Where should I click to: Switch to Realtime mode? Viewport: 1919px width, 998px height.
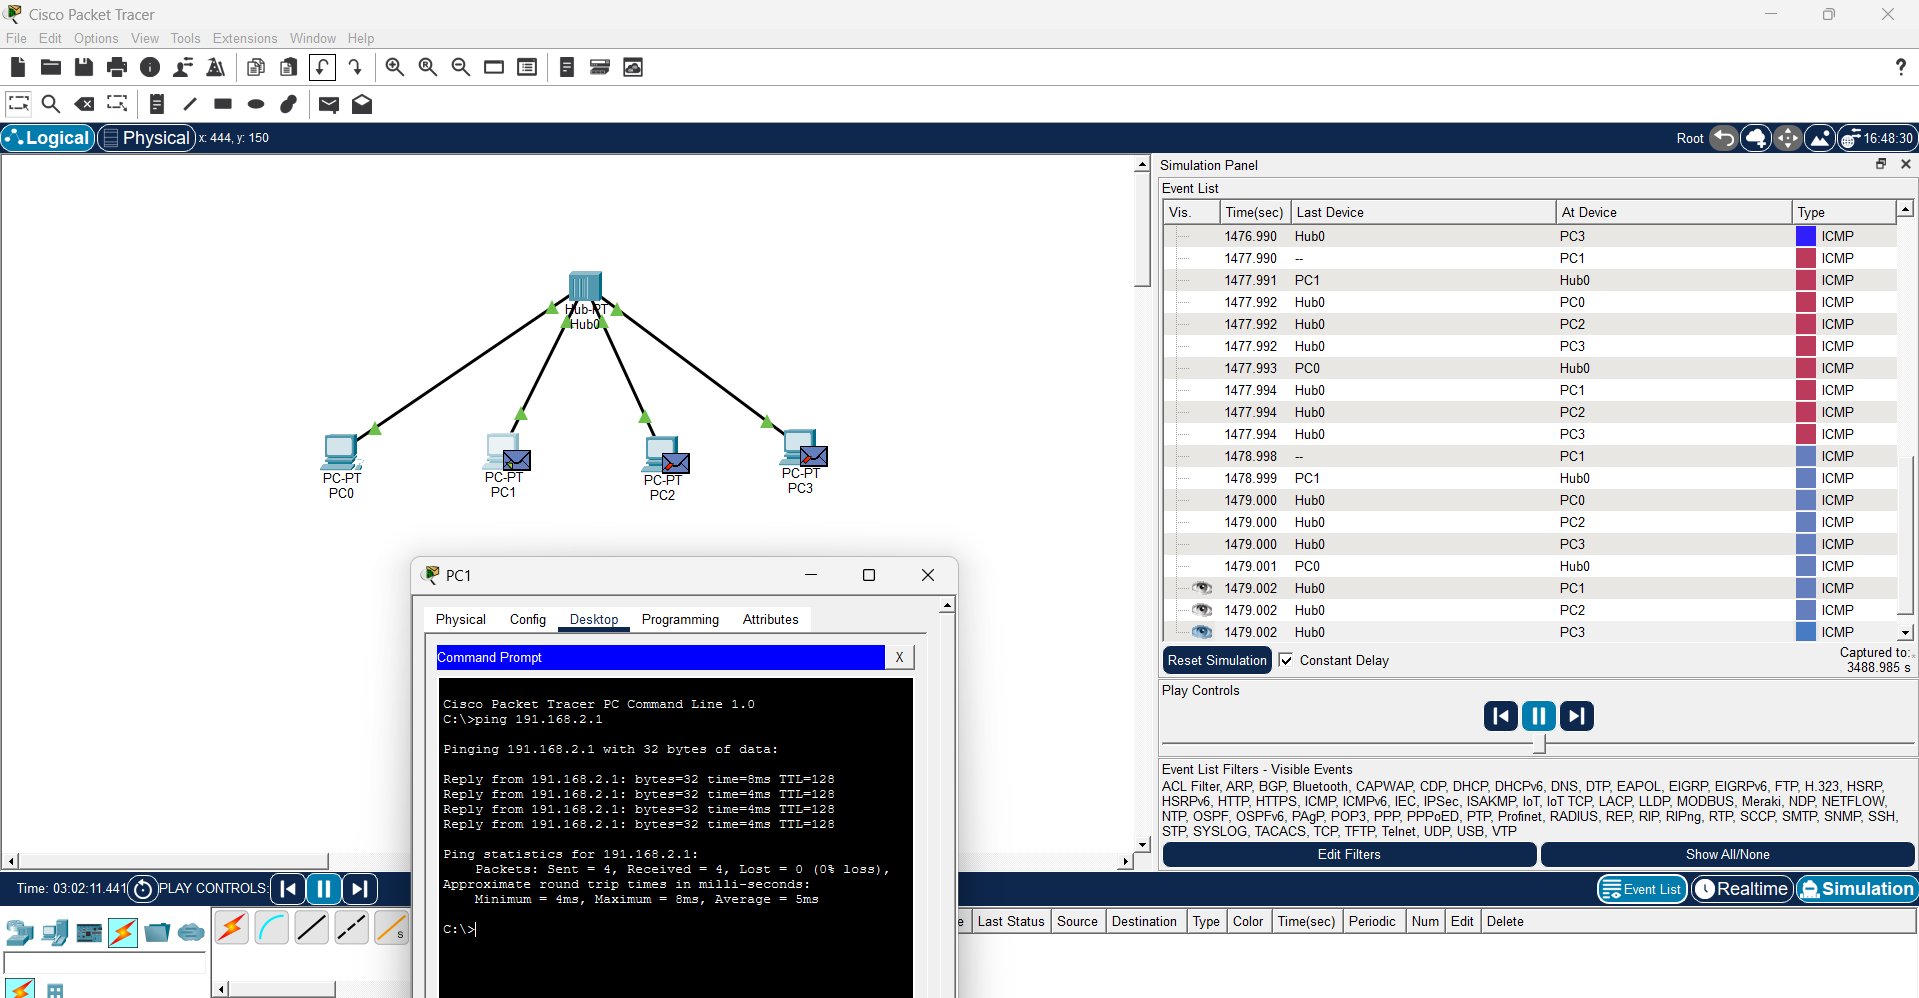1742,889
